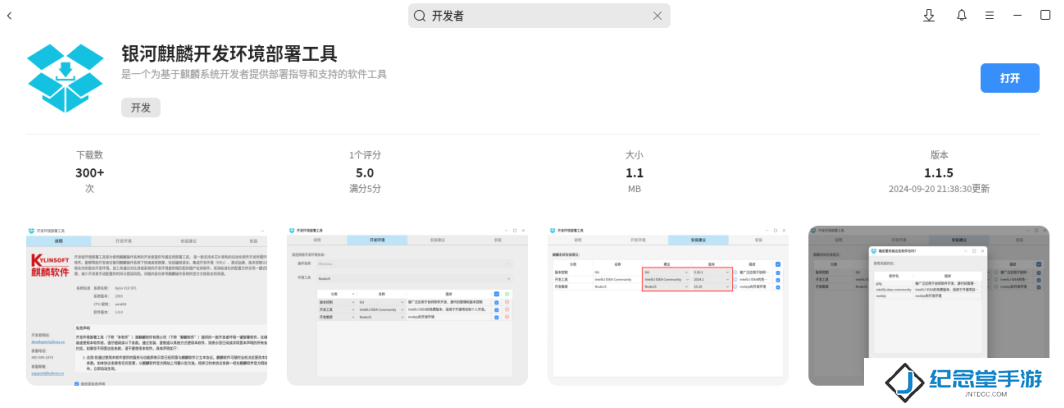Focus the search field containing 开发者
The width and height of the screenshot is (1064, 408).
click(x=539, y=16)
